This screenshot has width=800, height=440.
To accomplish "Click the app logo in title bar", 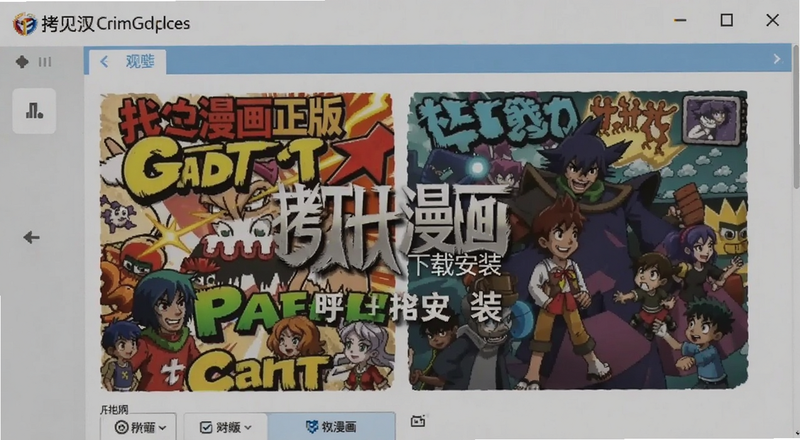I will click(24, 23).
